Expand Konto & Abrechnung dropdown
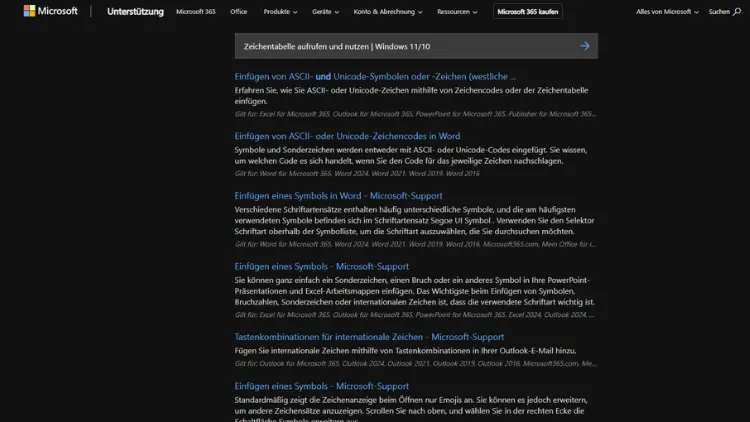This screenshot has width=750, height=422. (388, 11)
